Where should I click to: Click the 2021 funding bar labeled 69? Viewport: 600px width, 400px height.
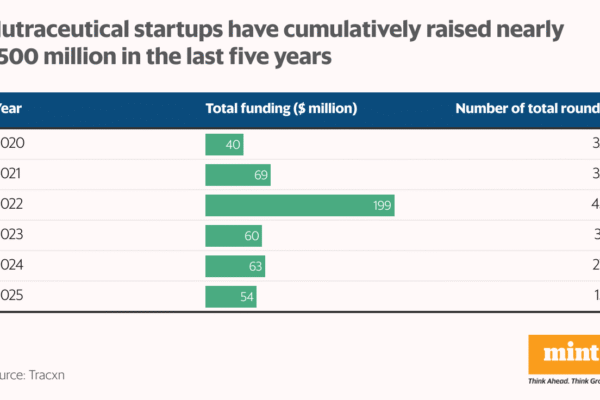click(x=238, y=175)
